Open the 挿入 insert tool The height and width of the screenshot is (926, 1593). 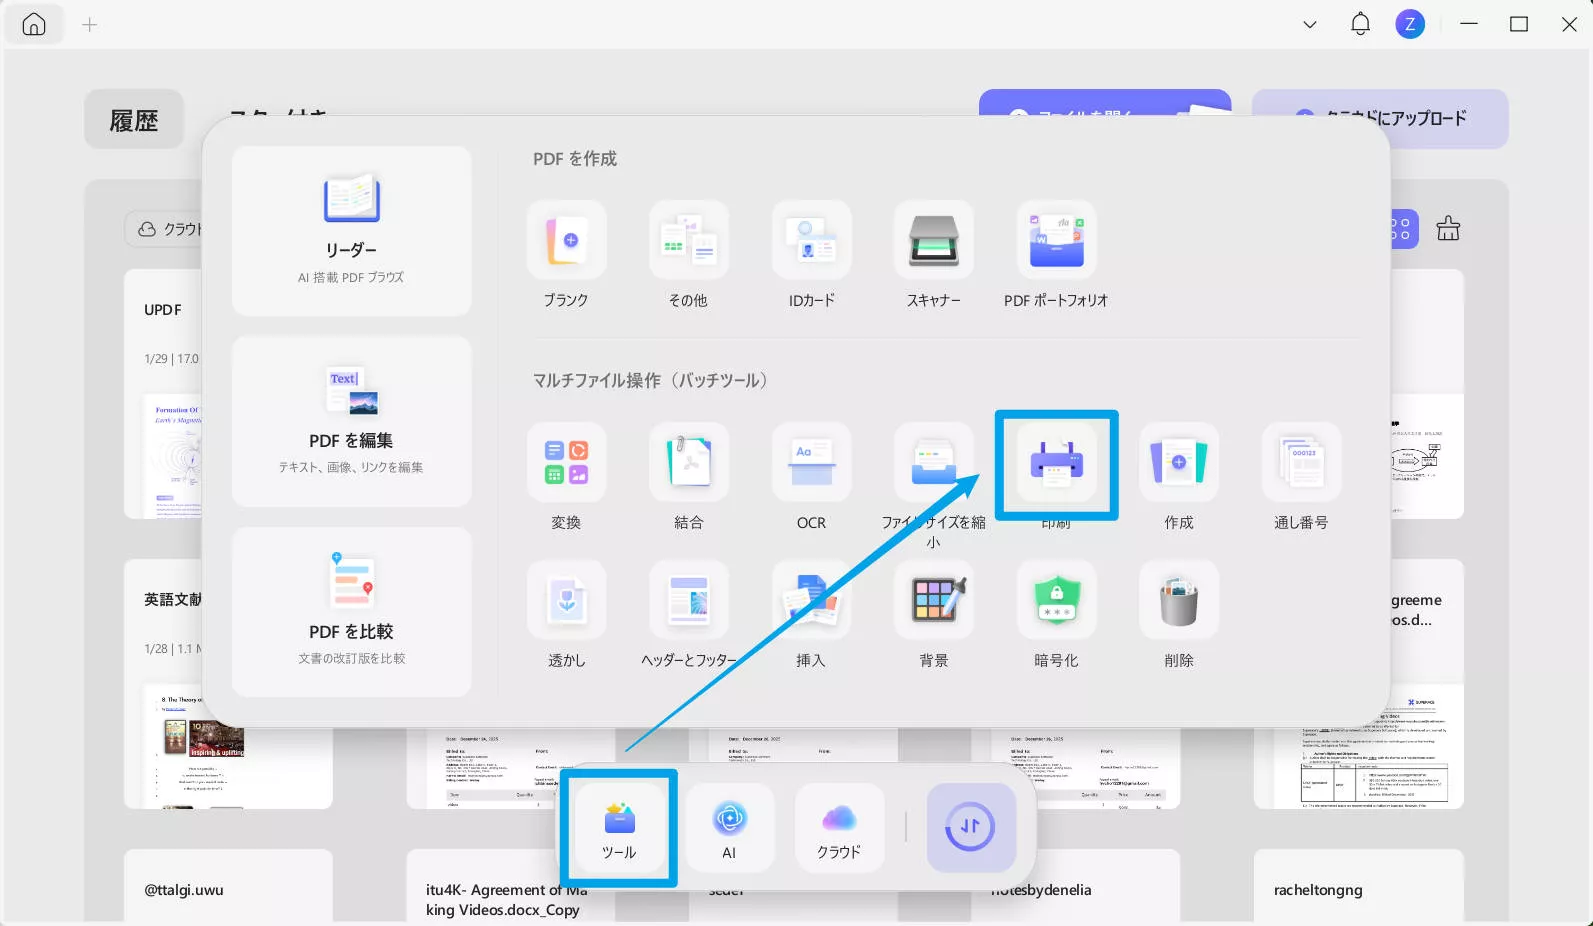(x=811, y=600)
